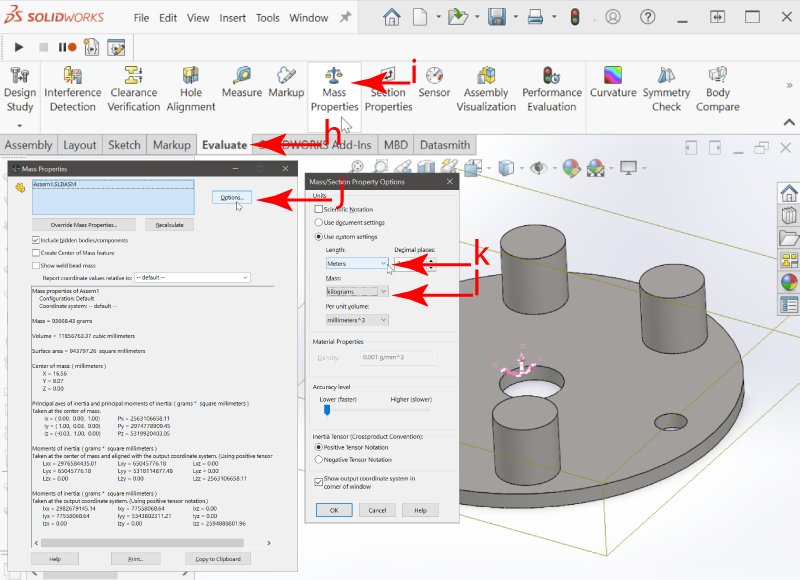The image size is (800, 580).
Task: Open the Help question mark icon
Action: 647,17
